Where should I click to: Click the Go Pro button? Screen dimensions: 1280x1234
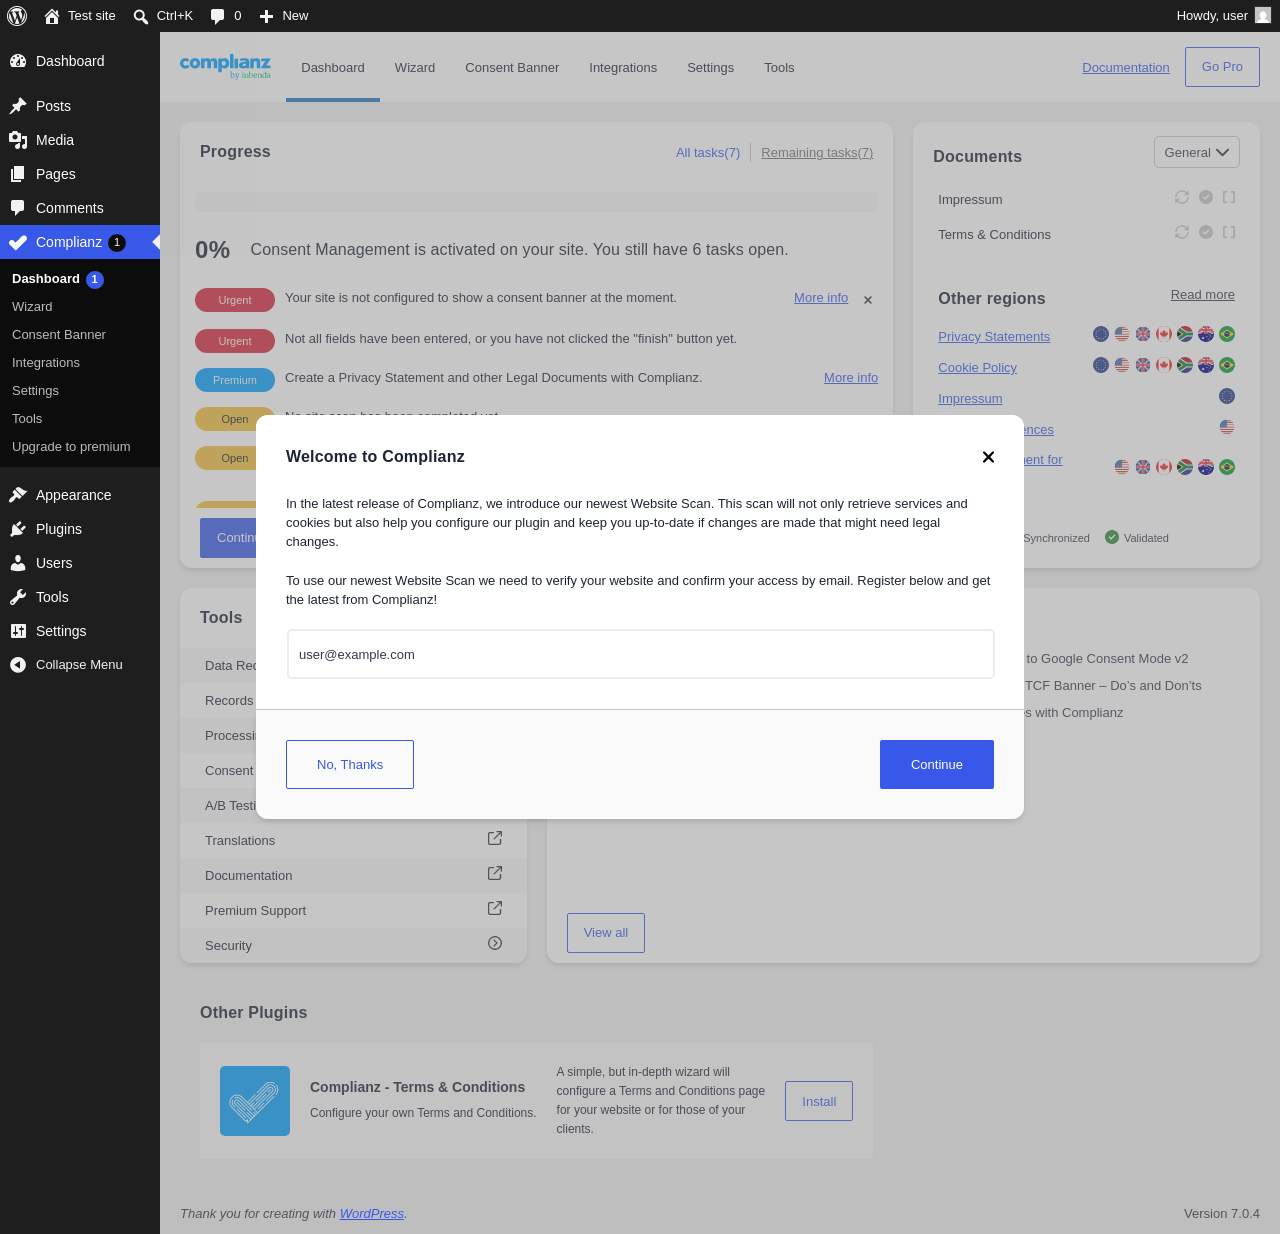(1222, 67)
